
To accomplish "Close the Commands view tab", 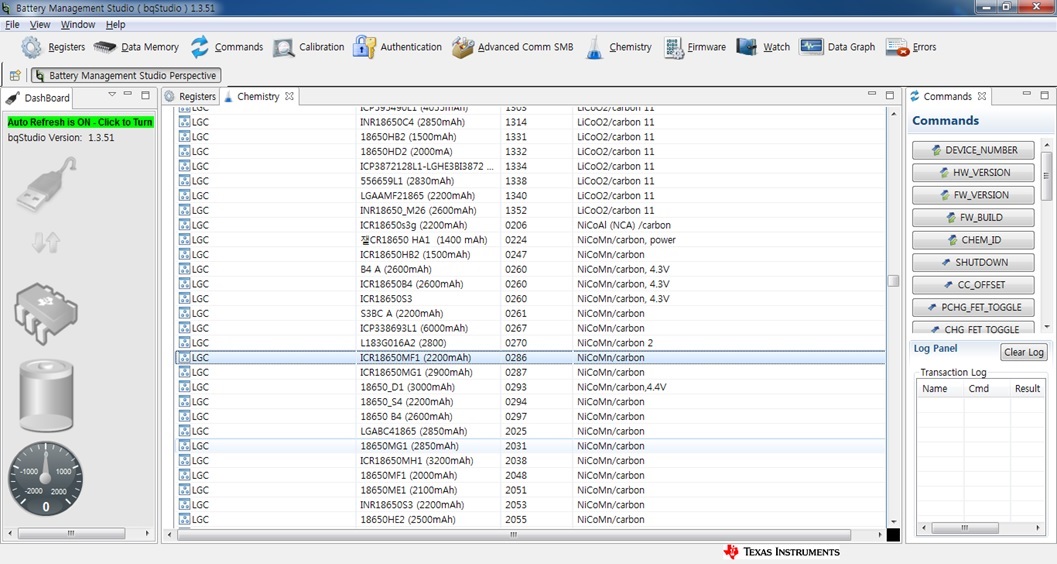I will [982, 96].
